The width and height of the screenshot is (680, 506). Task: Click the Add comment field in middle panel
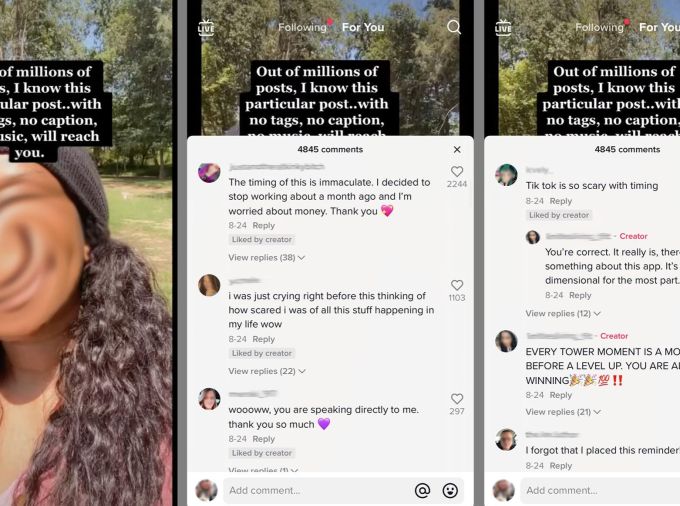tap(318, 490)
